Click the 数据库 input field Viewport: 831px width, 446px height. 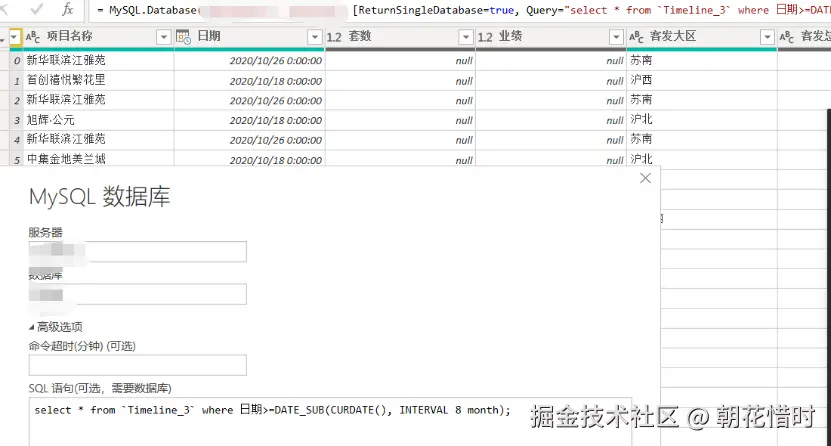pos(138,294)
